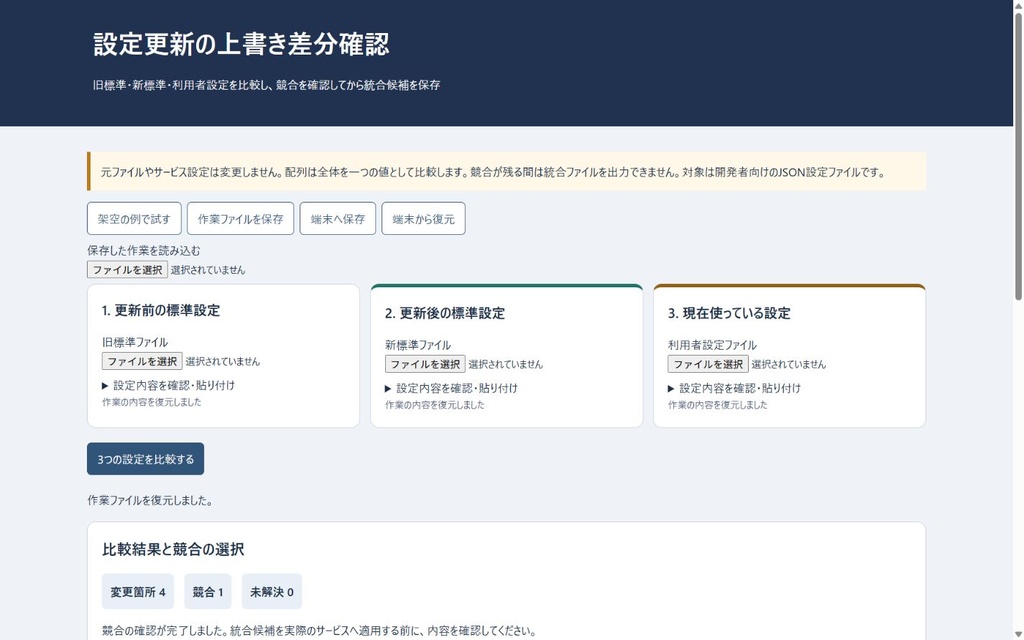This screenshot has width=1024, height=640.
Task: Click the subtitle starting 旧標準・新標準・利用者設定を比較し
Action: pyautogui.click(x=266, y=85)
